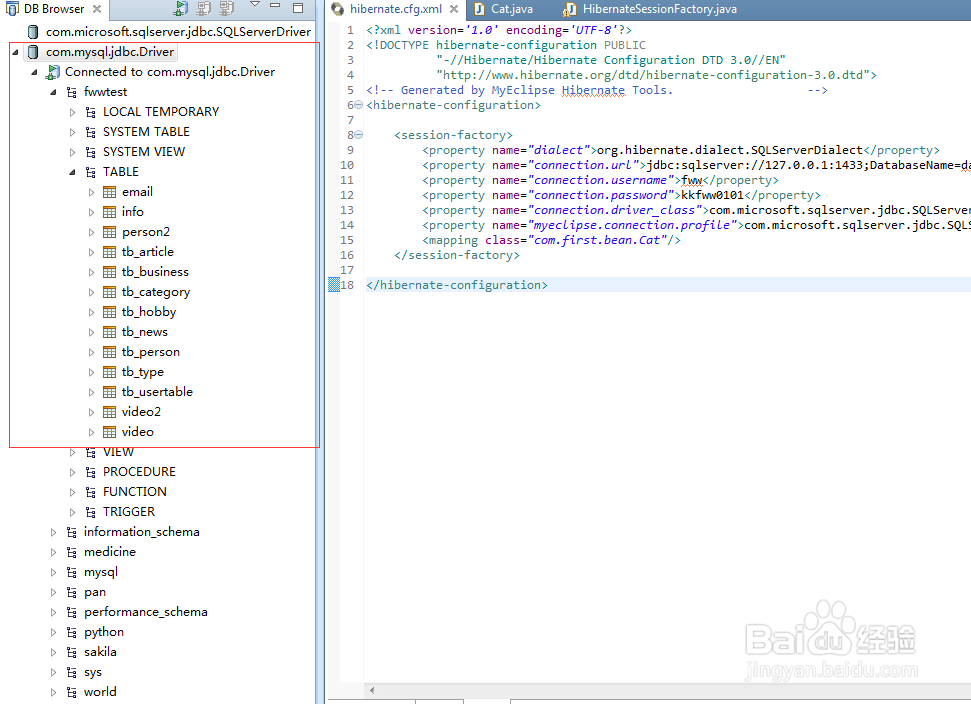971x704 pixels.
Task: Click the tb_usertable table icon
Action: [x=110, y=392]
